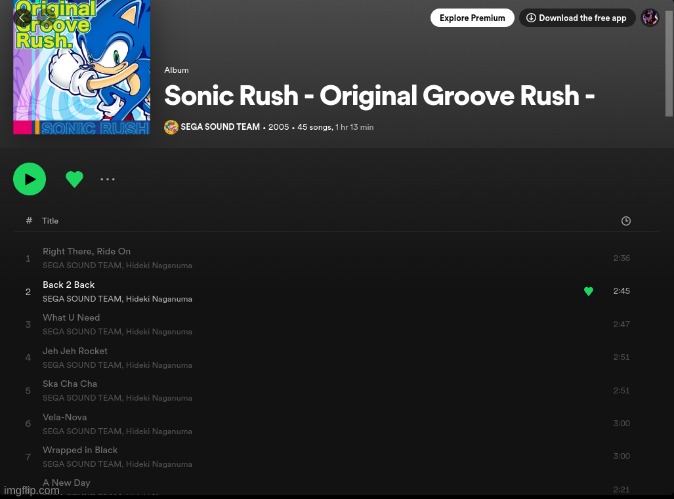The image size is (674, 499).
Task: Open SEGA SOUND TEAM artist link
Action: tap(220, 127)
